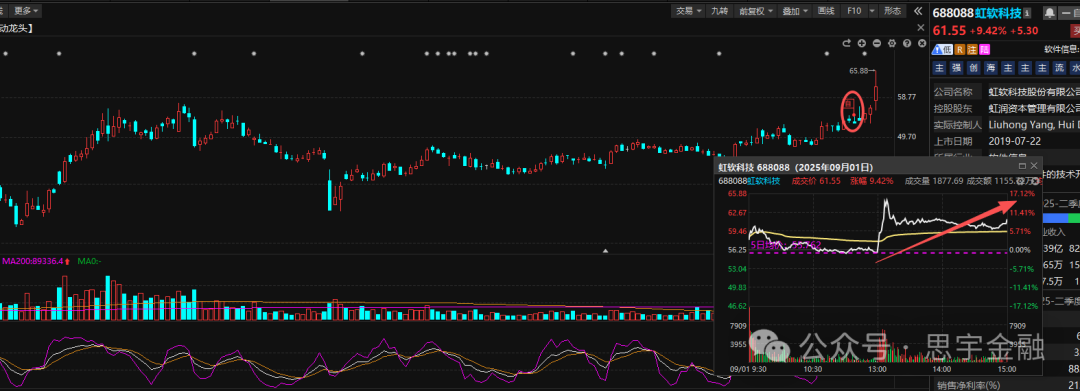The width and height of the screenshot is (1080, 391).
Task: Open price alert bell icon
Action: (1049, 13)
